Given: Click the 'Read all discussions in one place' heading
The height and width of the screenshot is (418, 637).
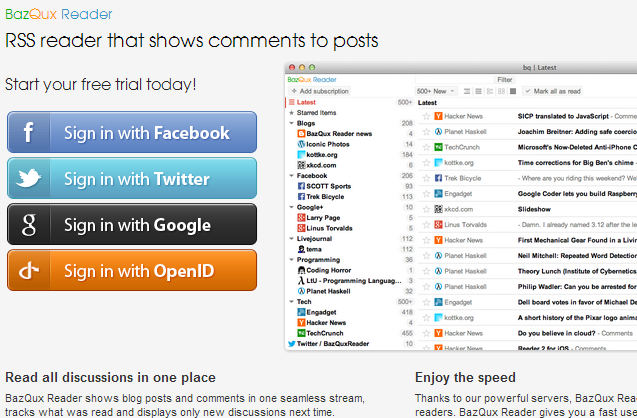Looking at the screenshot, I should pos(110,377).
